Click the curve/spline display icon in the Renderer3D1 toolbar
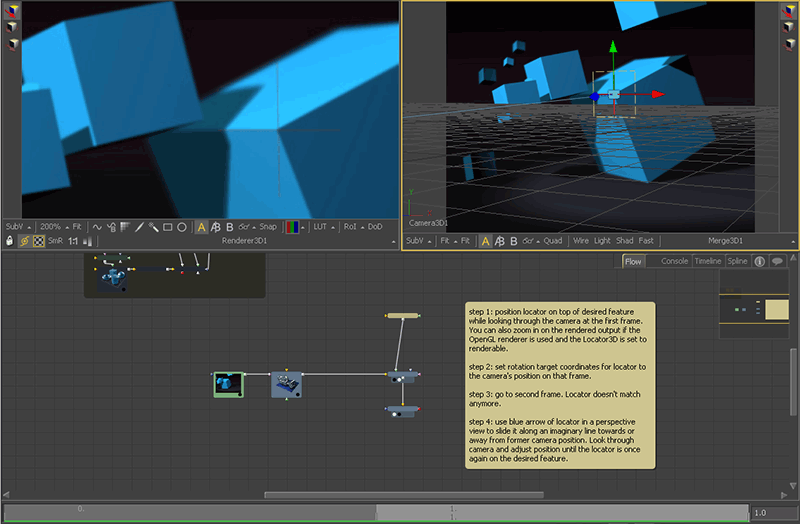This screenshot has width=800, height=524. [97, 227]
